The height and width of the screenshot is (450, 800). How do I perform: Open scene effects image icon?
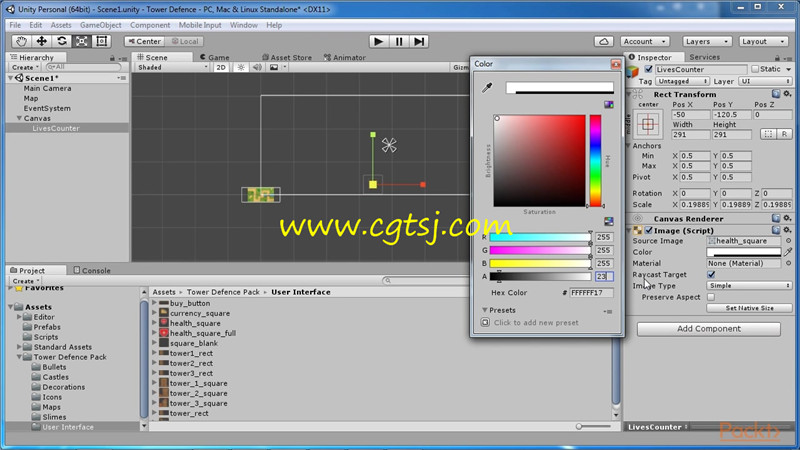tap(274, 67)
